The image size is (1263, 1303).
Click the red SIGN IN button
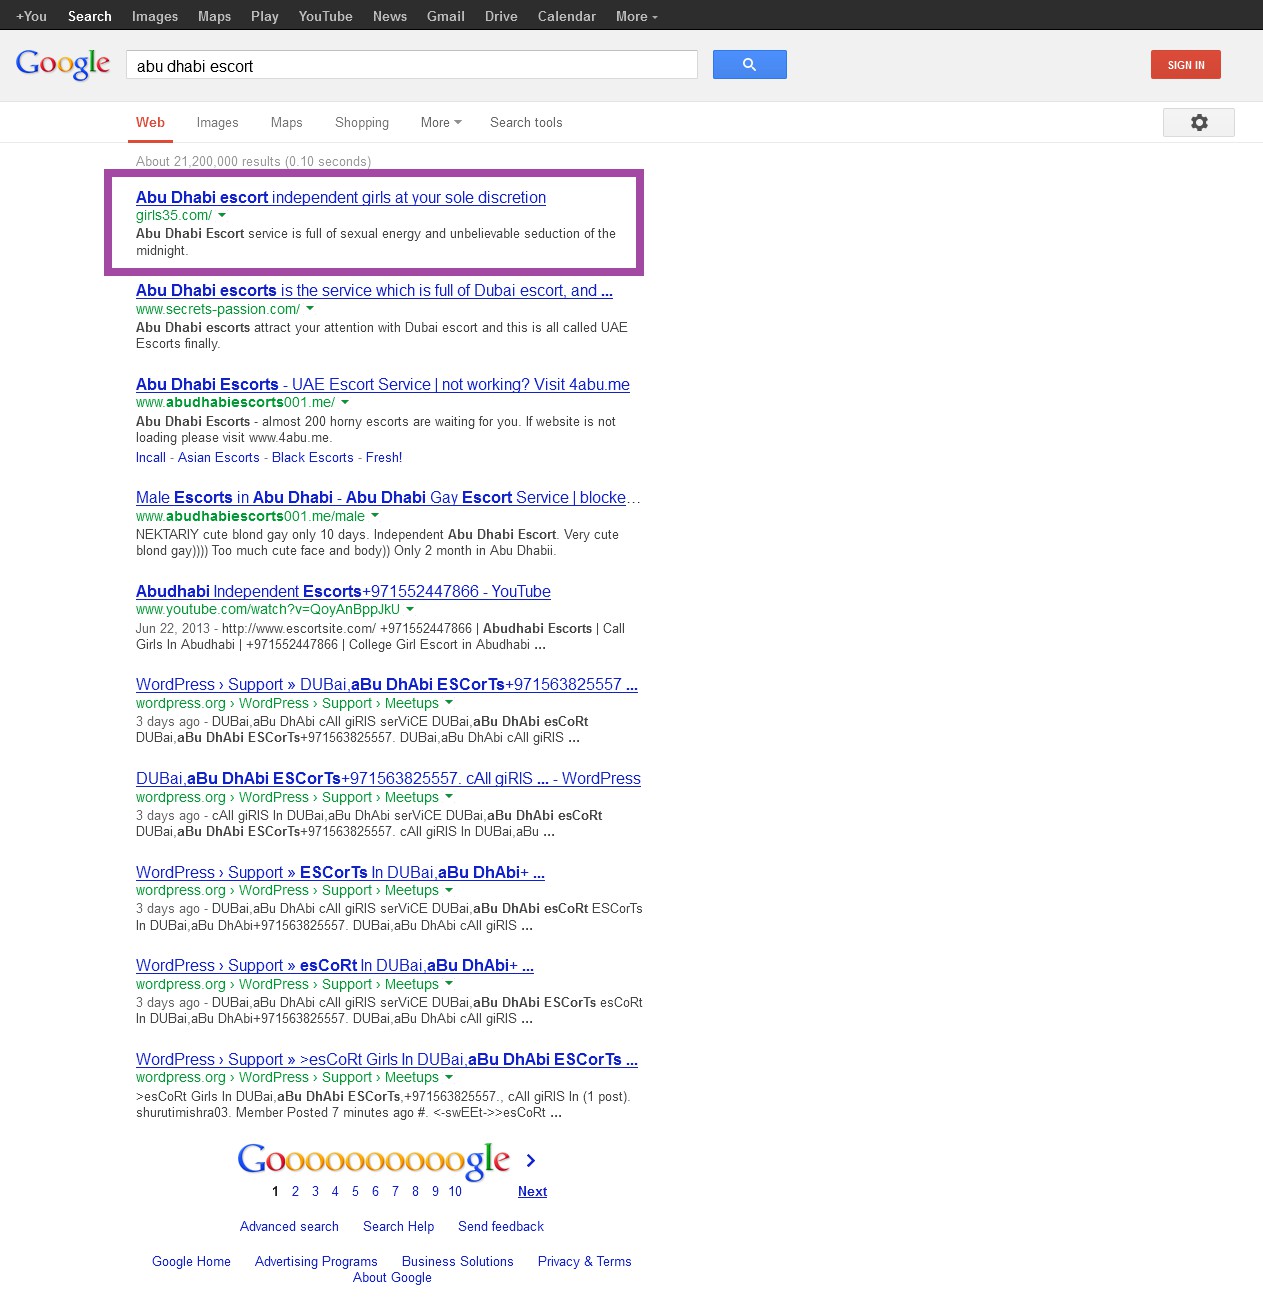[1186, 65]
